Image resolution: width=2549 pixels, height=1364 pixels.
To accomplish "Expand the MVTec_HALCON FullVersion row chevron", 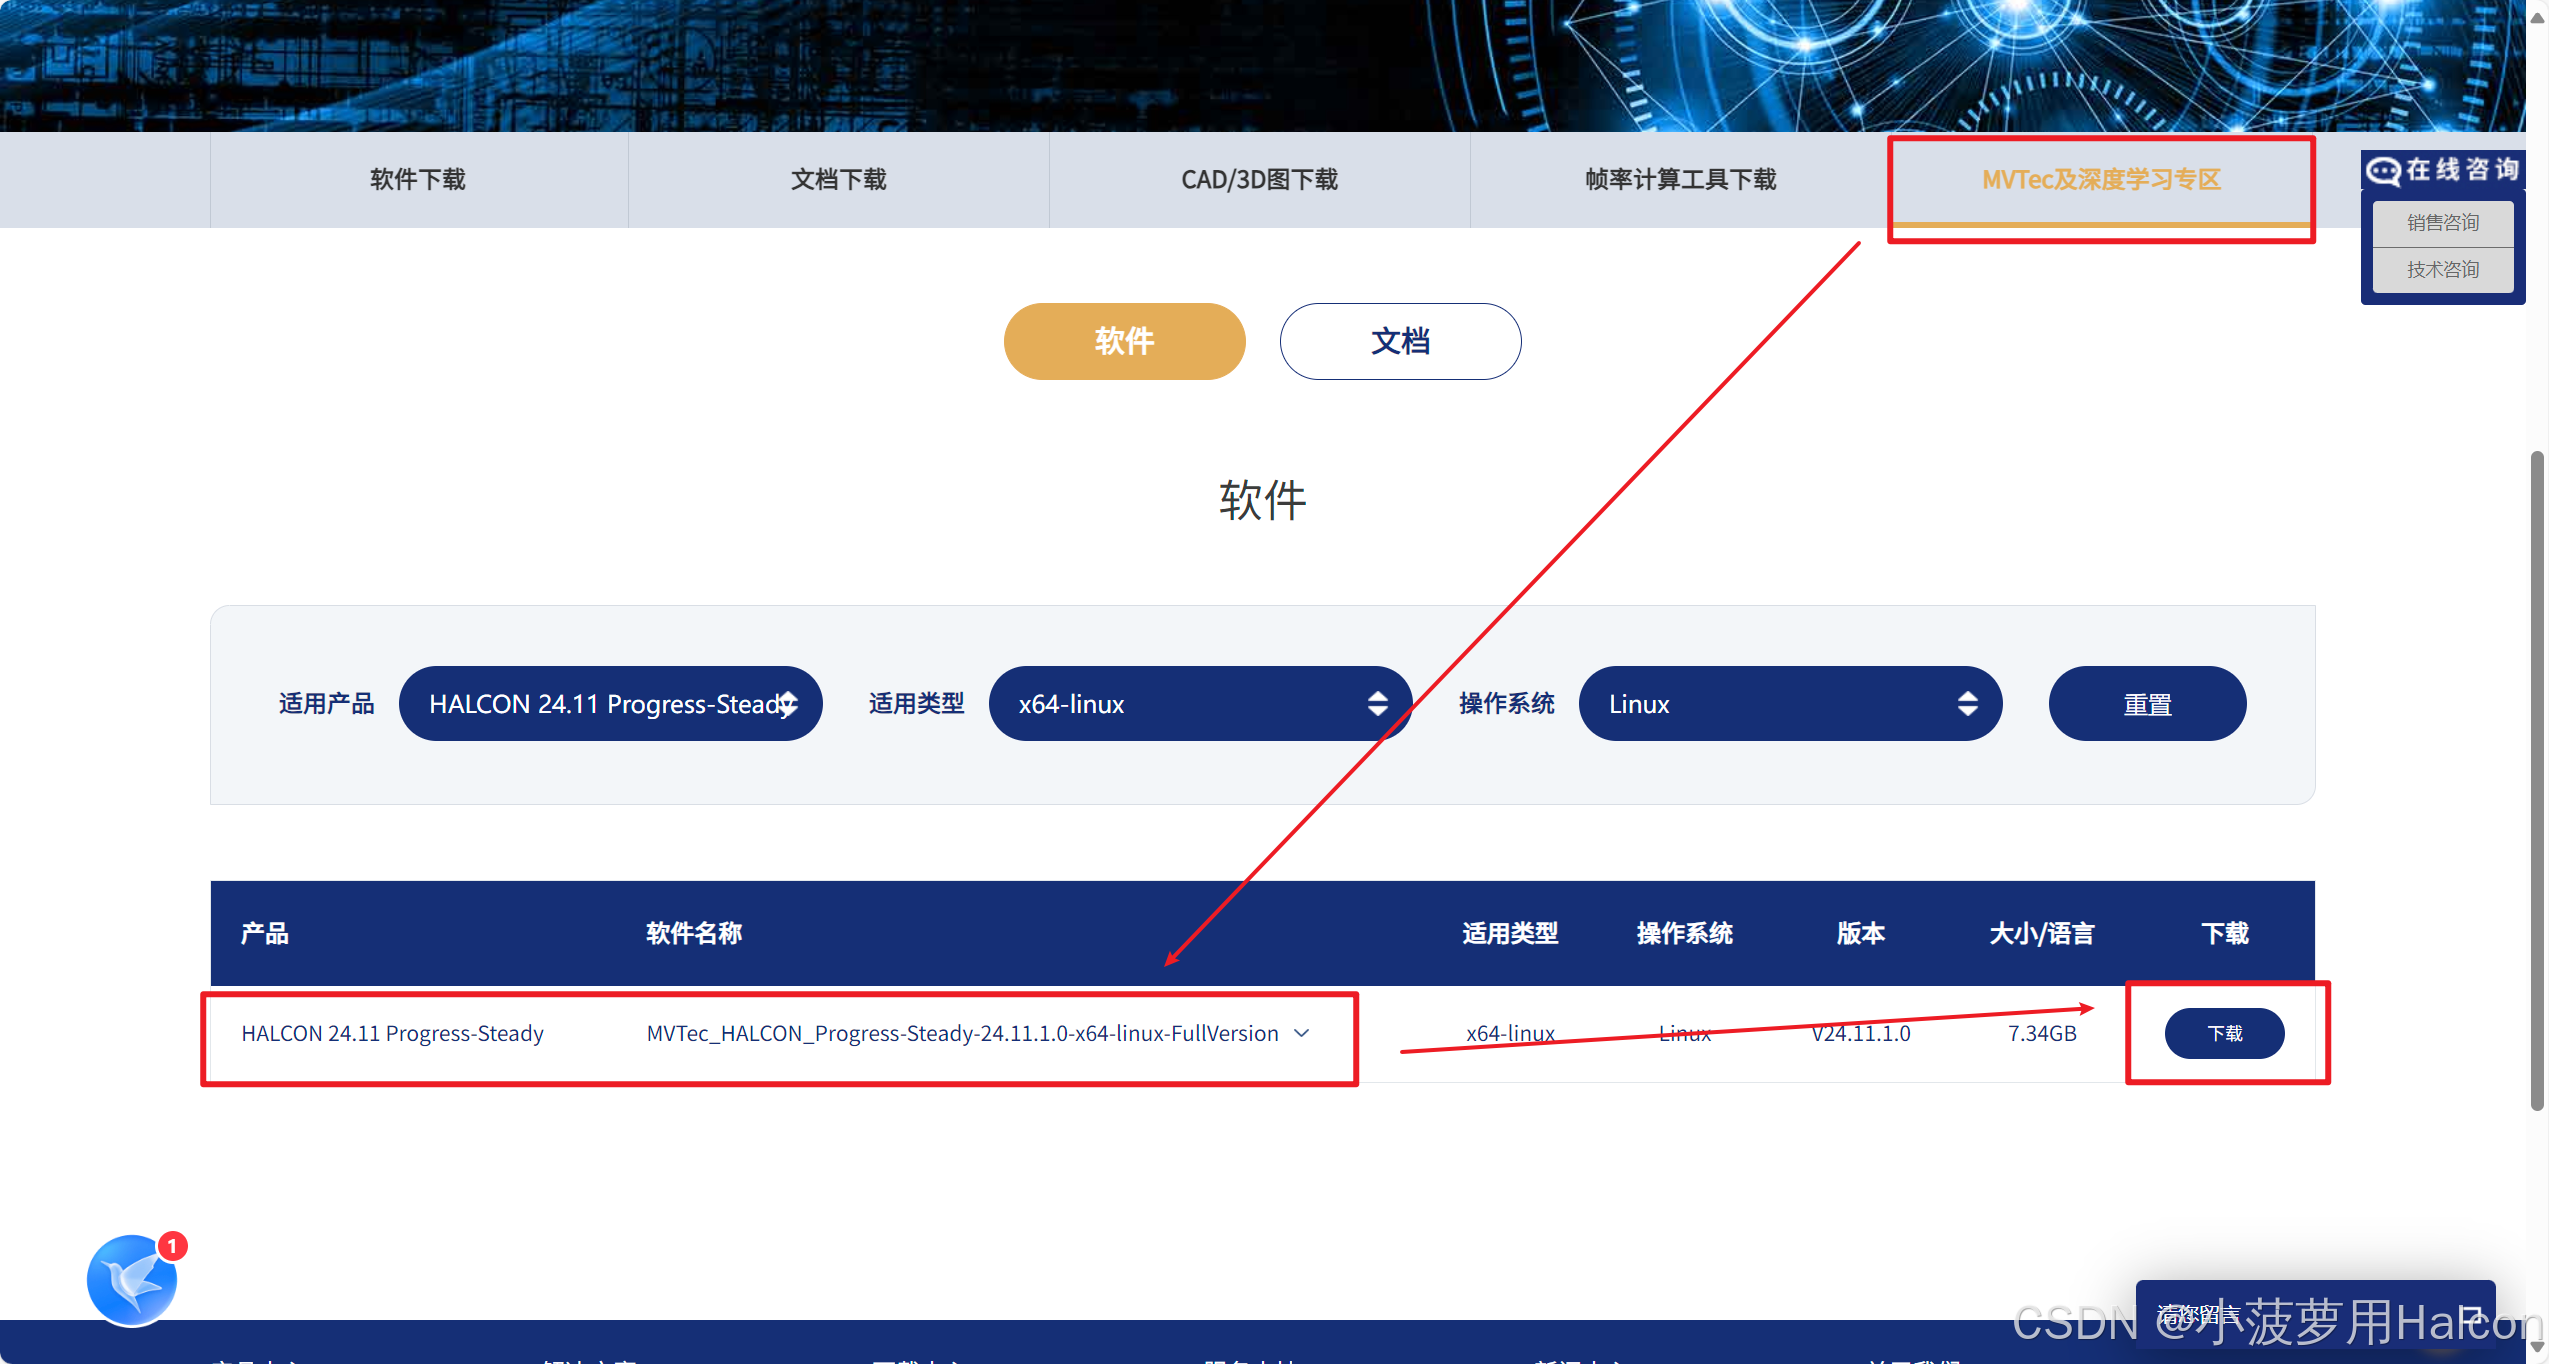I will (1301, 1033).
